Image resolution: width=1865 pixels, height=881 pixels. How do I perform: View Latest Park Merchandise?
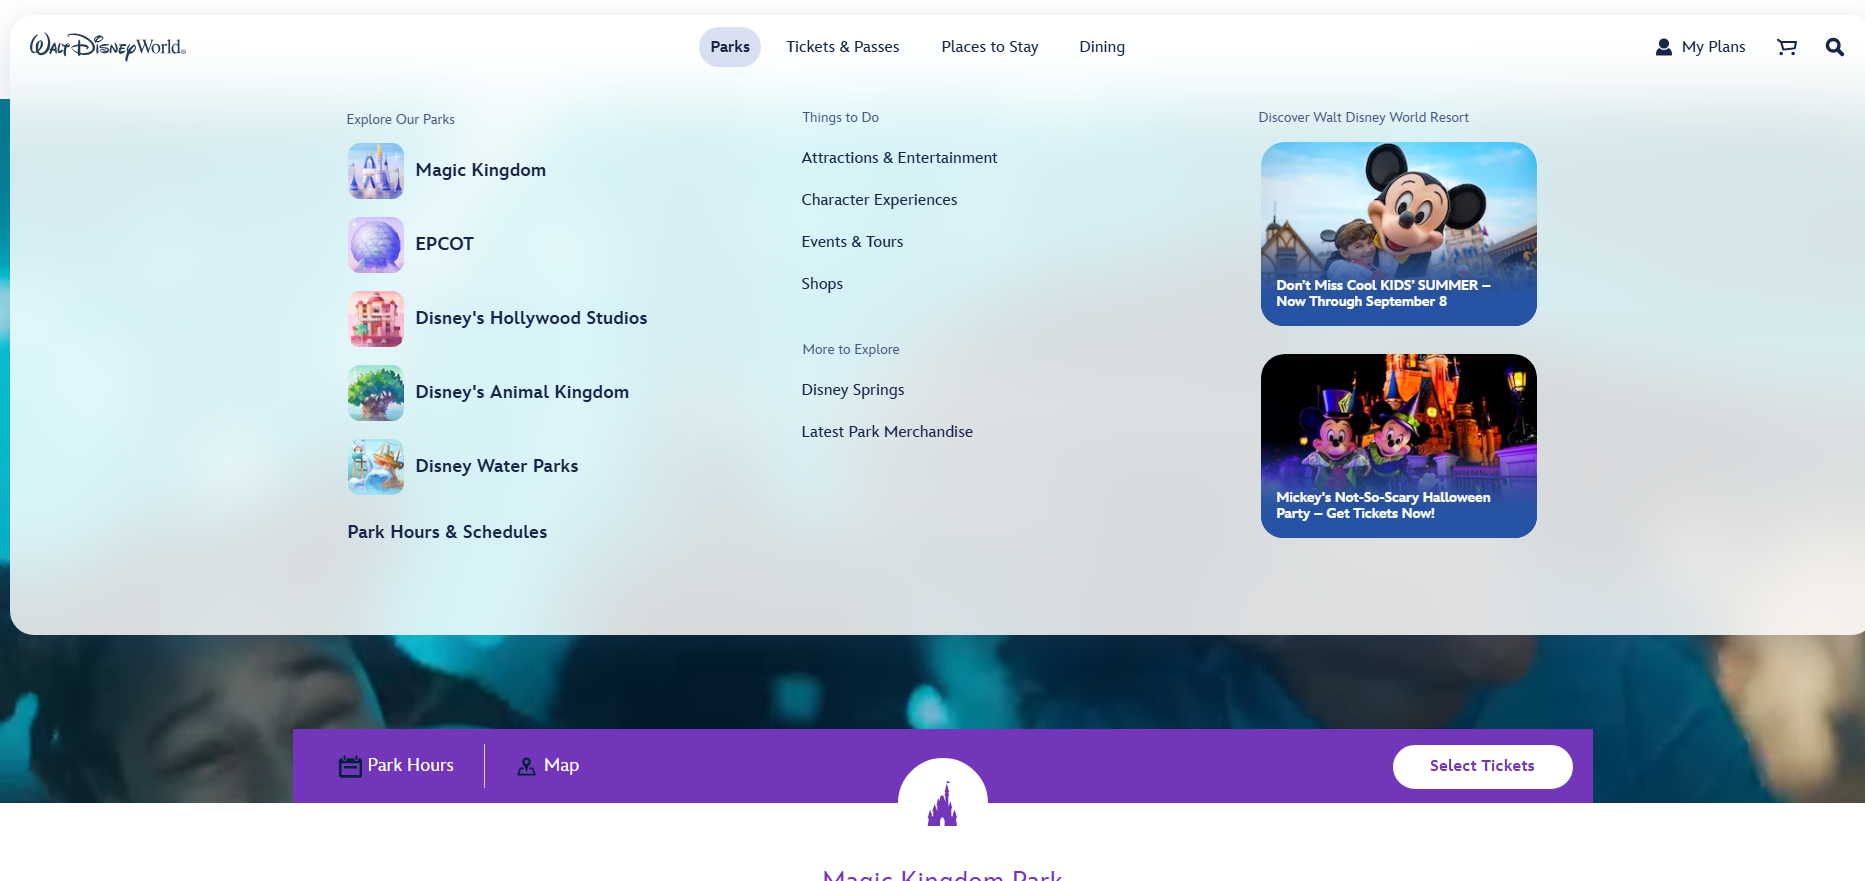tap(888, 432)
